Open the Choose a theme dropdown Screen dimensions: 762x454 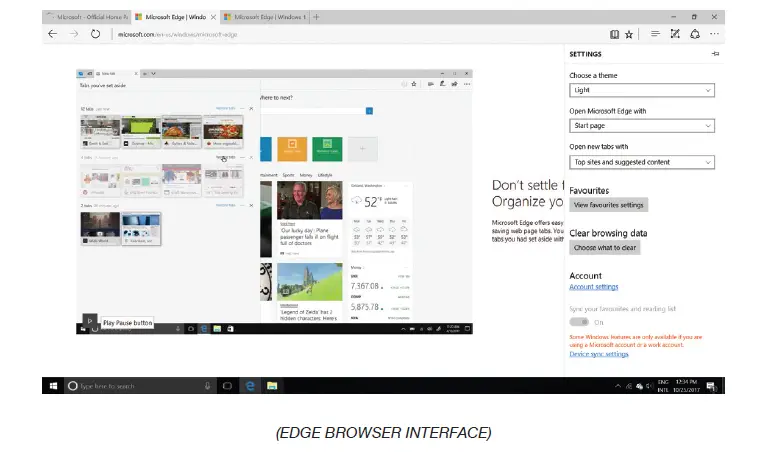[x=641, y=90]
